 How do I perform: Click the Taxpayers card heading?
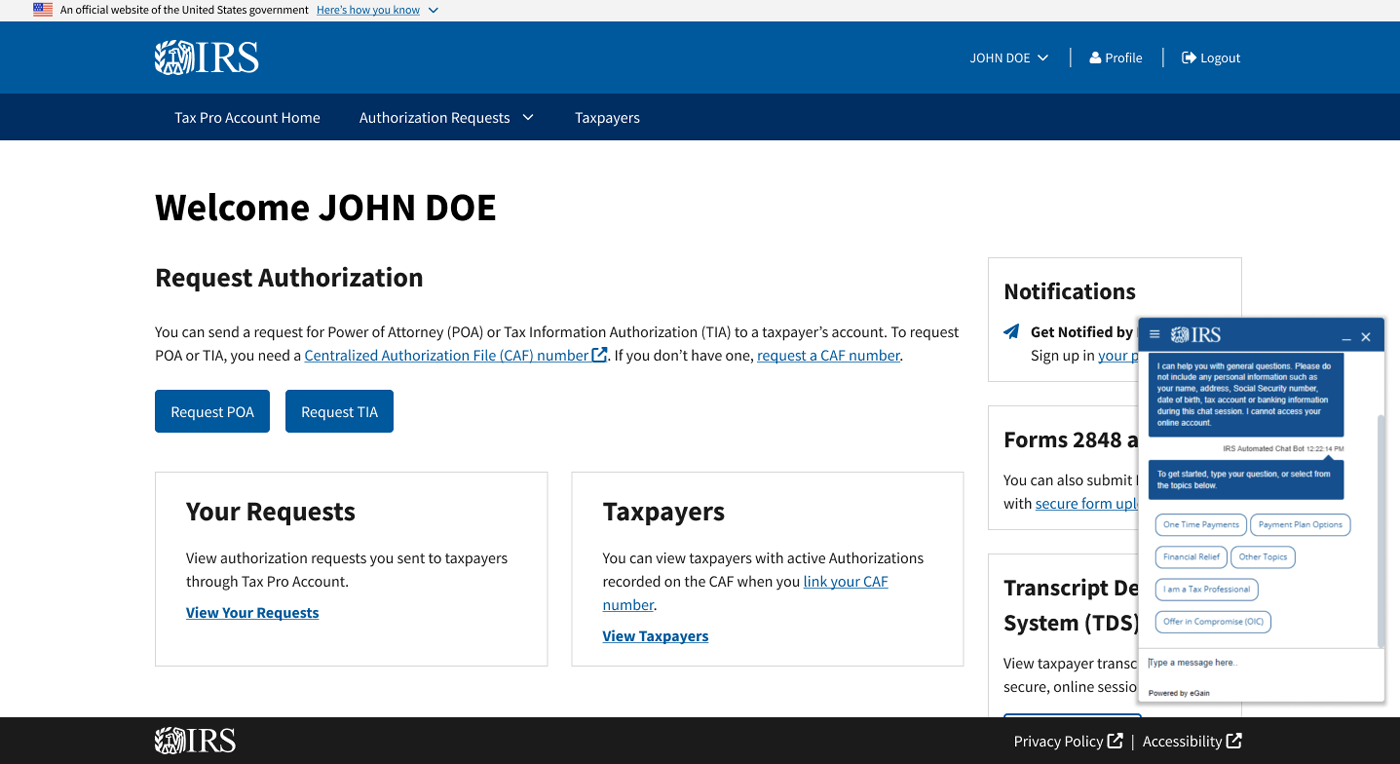pos(663,511)
